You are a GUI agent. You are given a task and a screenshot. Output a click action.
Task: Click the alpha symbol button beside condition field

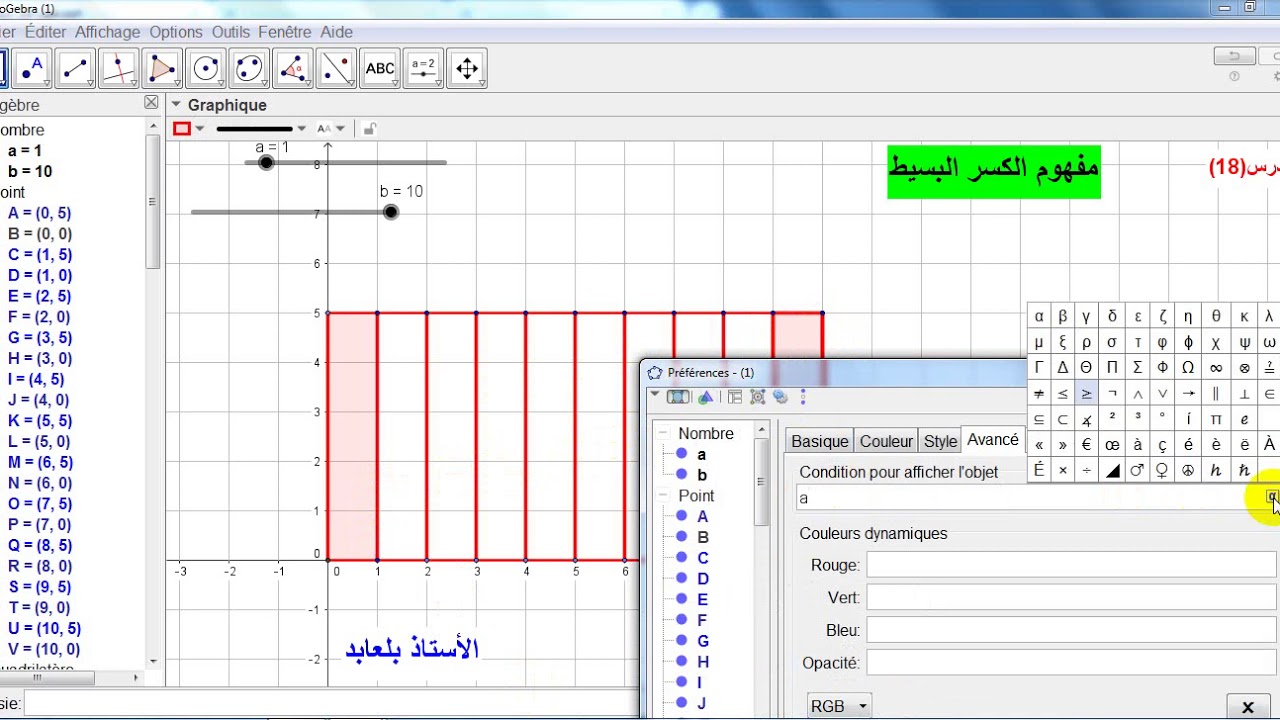coord(1272,497)
